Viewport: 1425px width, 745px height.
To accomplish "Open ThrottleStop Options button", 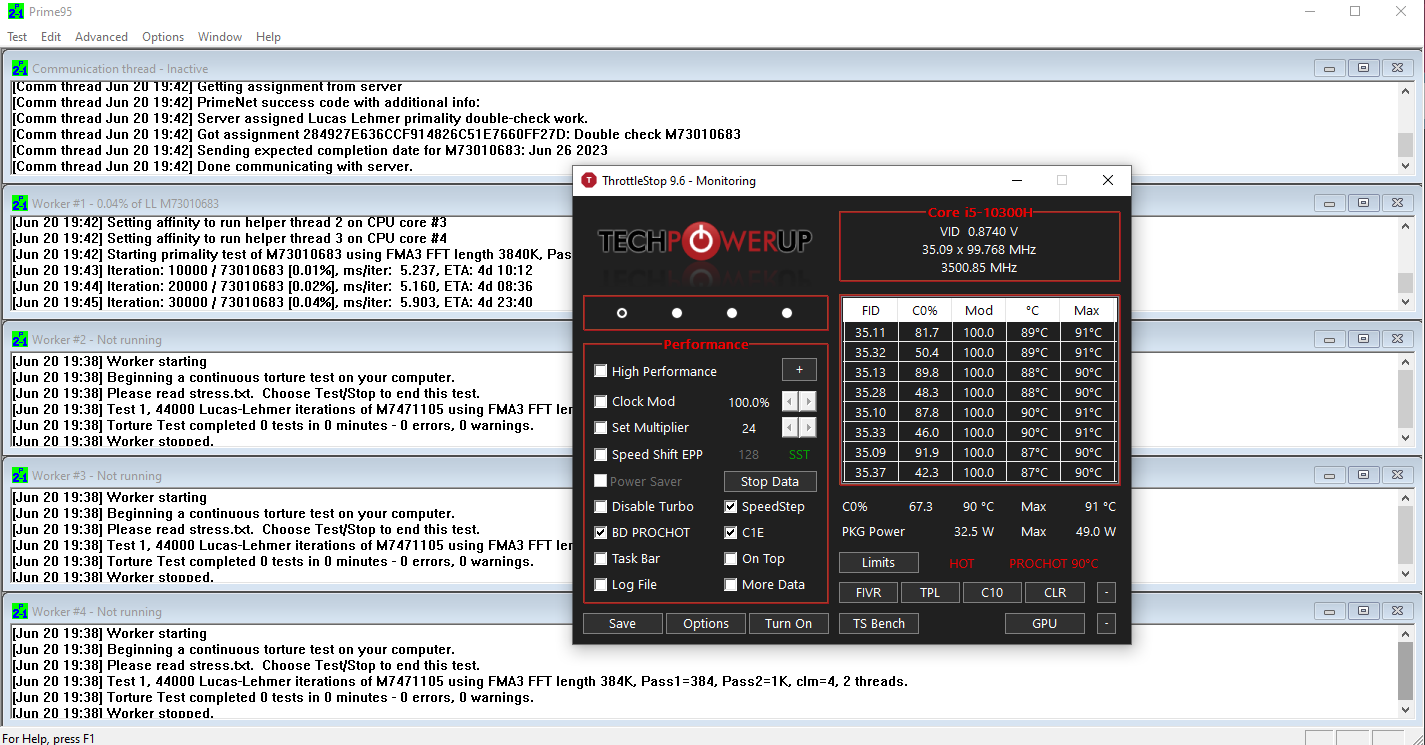I will click(x=706, y=623).
